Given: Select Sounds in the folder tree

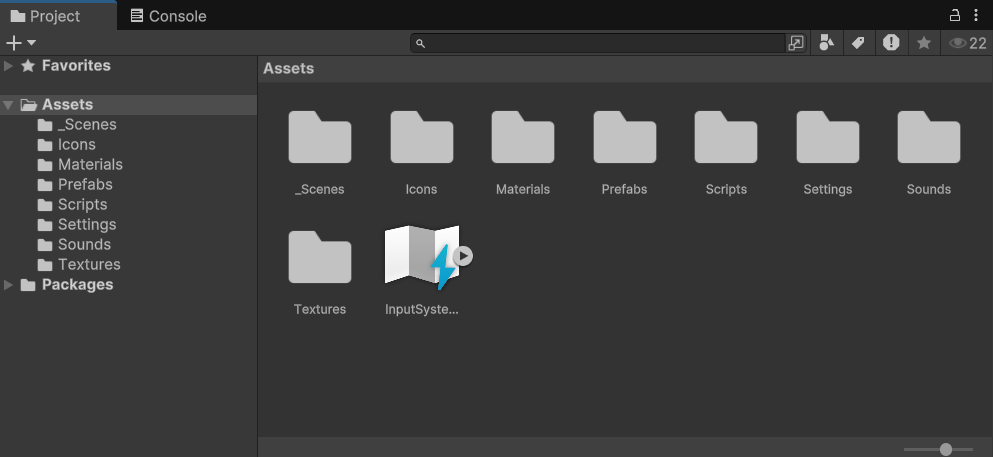Looking at the screenshot, I should [x=84, y=244].
